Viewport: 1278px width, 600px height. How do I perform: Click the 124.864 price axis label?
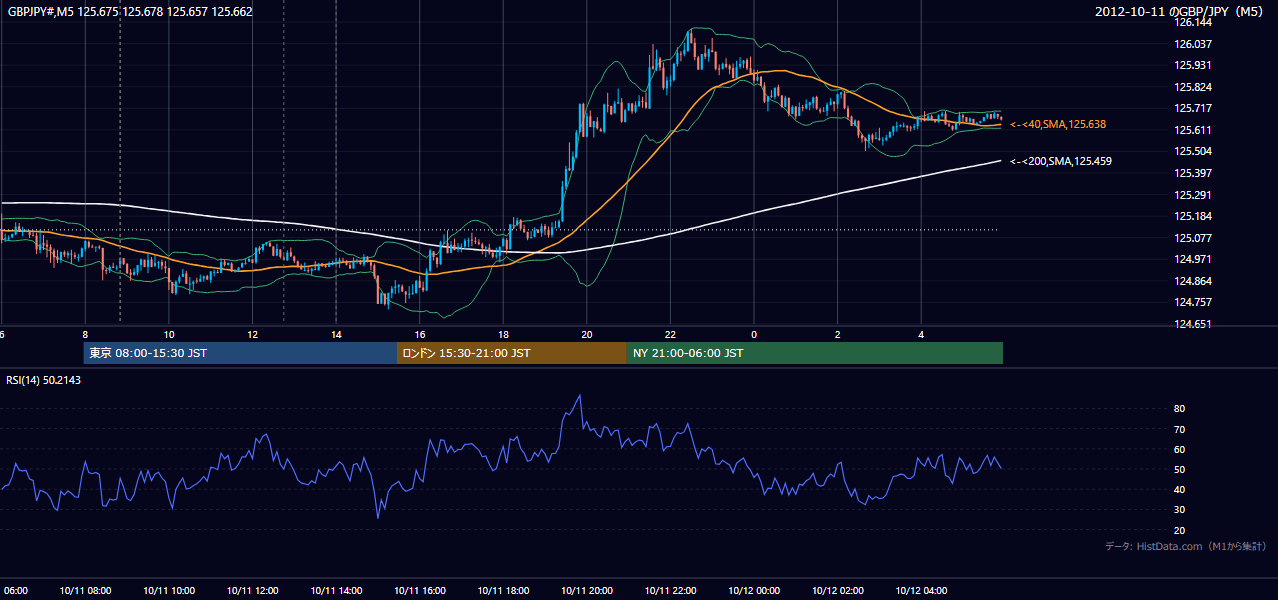[x=1194, y=281]
